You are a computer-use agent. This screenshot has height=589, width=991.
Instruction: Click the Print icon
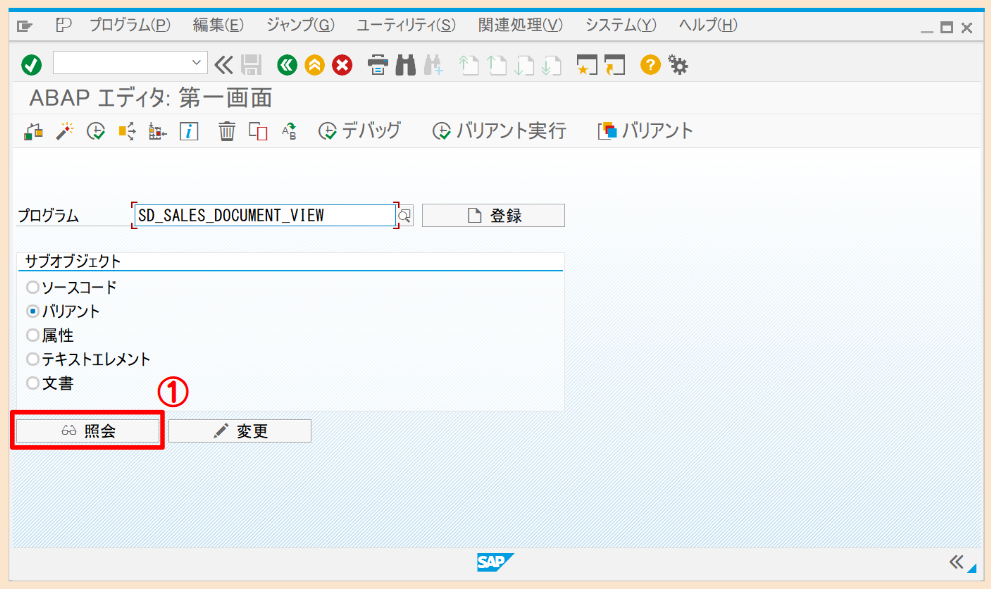click(x=378, y=64)
